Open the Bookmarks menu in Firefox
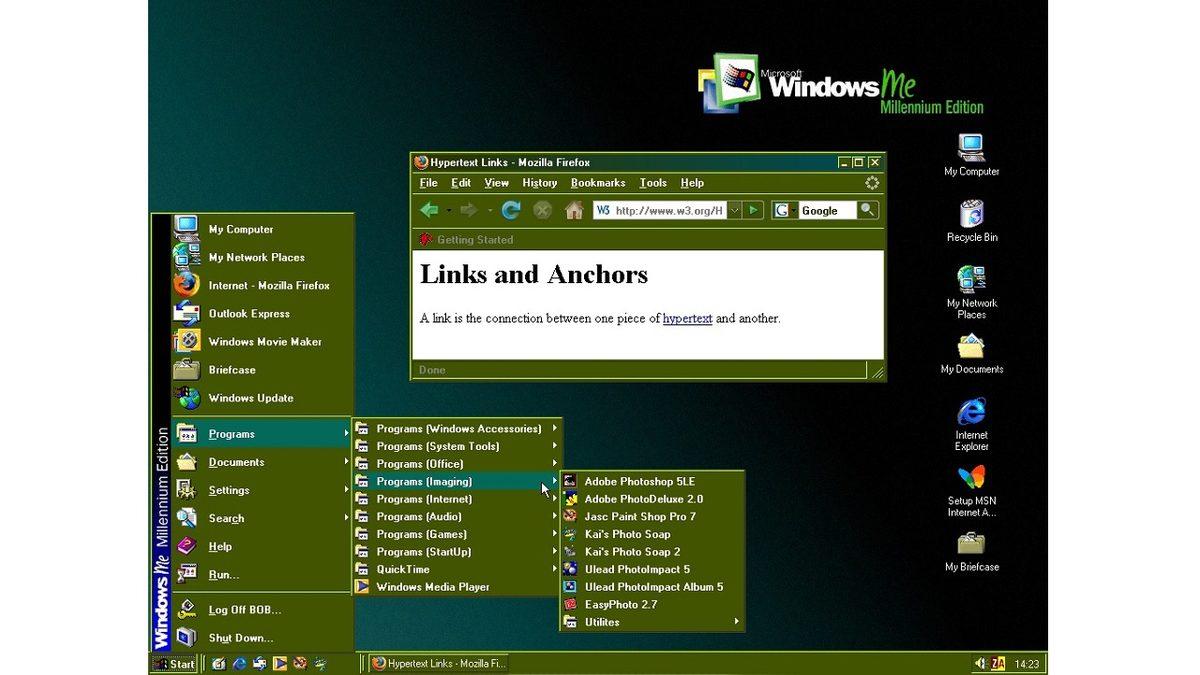The height and width of the screenshot is (675, 1200). [x=597, y=183]
